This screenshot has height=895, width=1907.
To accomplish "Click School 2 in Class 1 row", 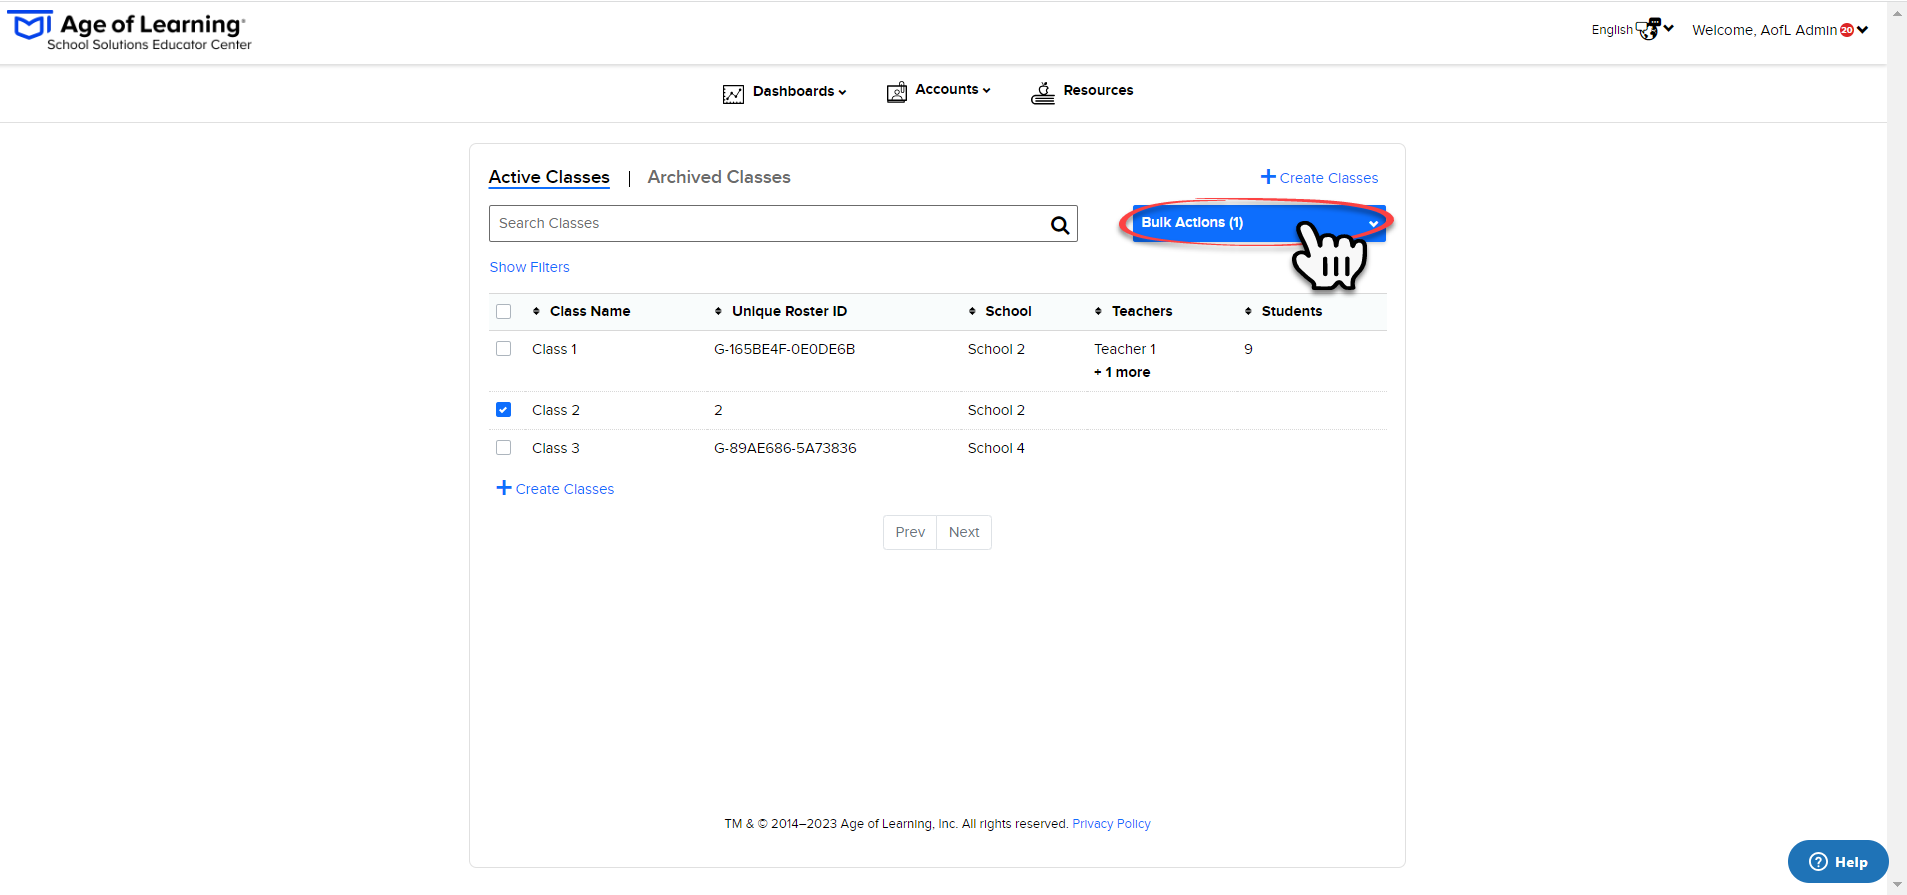I will pos(996,349).
